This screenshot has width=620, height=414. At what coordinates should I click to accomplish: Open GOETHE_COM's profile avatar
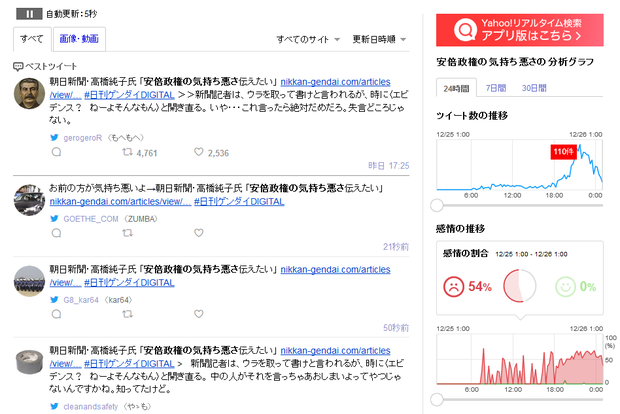tap(30, 200)
